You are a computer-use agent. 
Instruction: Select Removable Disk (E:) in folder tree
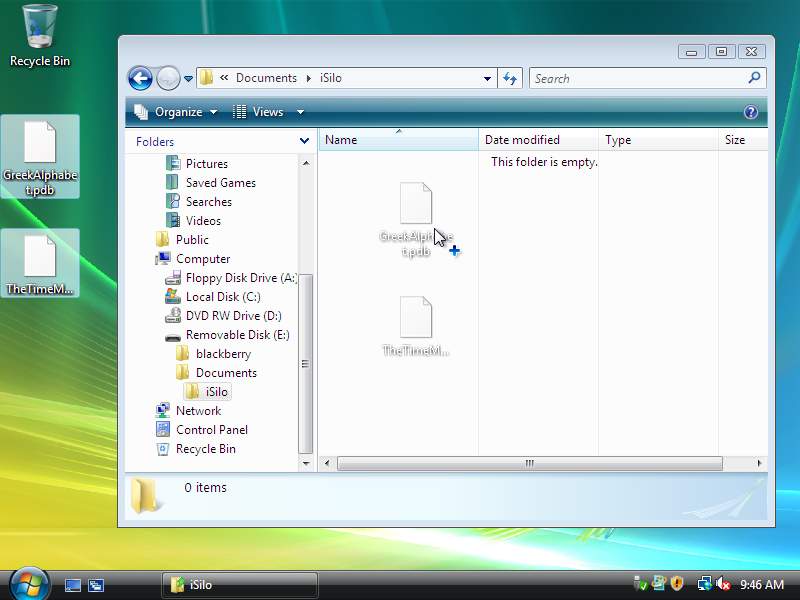click(x=237, y=335)
